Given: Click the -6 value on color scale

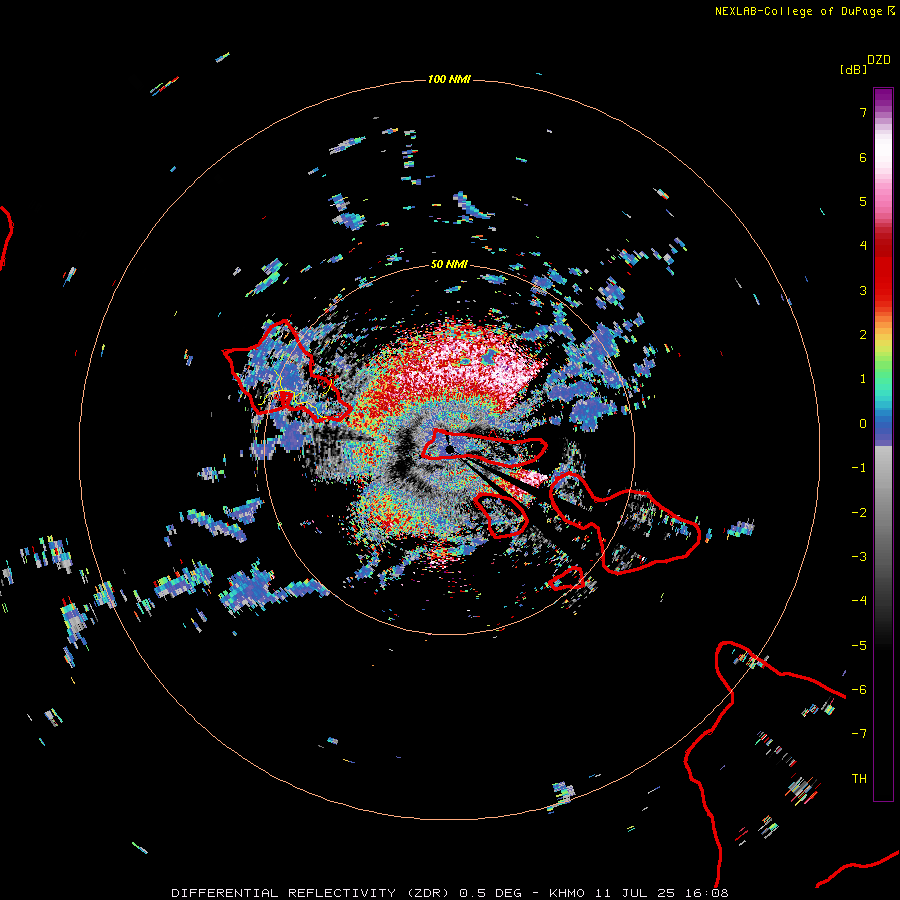Looking at the screenshot, I should 859,690.
